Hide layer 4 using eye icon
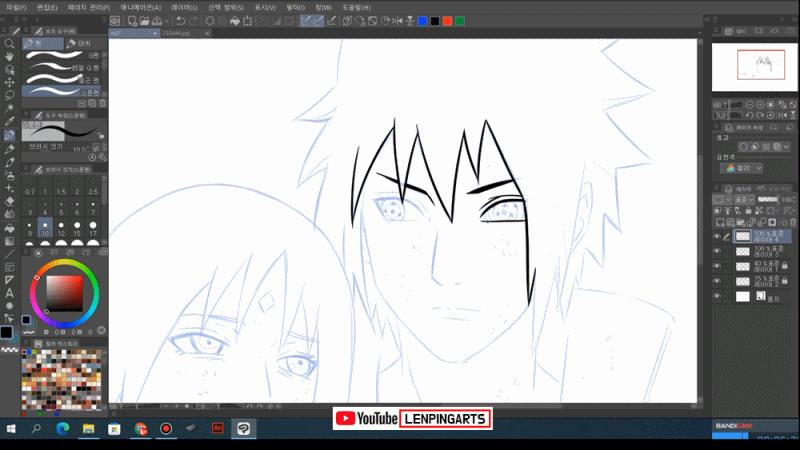Screen dimensions: 800x450 pyautogui.click(x=717, y=237)
